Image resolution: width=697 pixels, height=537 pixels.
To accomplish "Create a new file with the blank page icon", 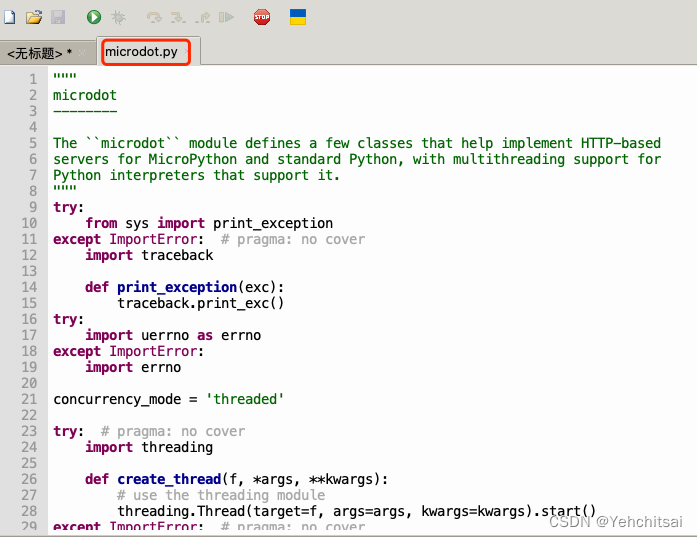I will (x=10, y=17).
